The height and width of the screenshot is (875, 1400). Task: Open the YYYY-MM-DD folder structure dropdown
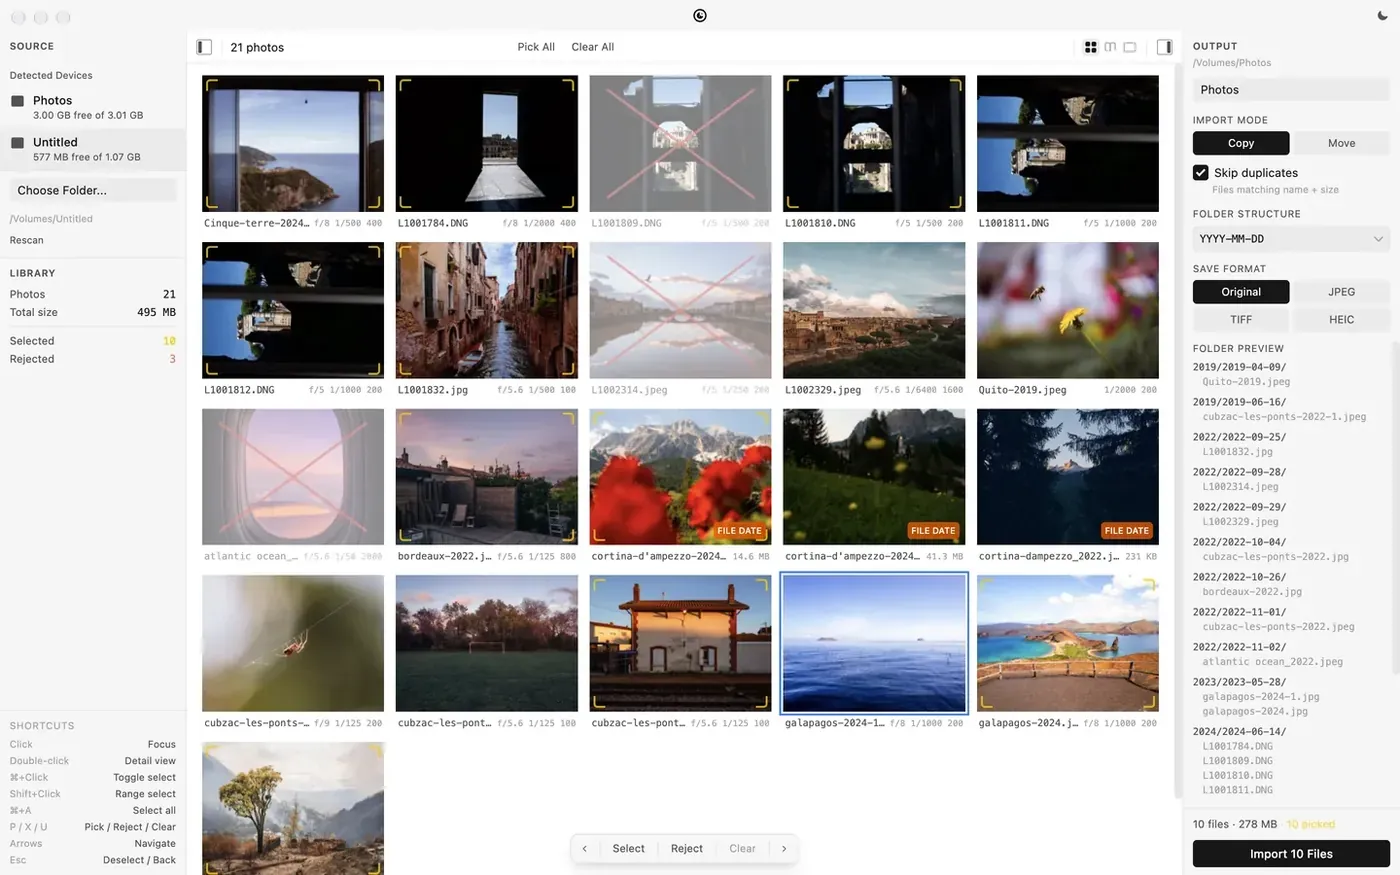[1291, 239]
